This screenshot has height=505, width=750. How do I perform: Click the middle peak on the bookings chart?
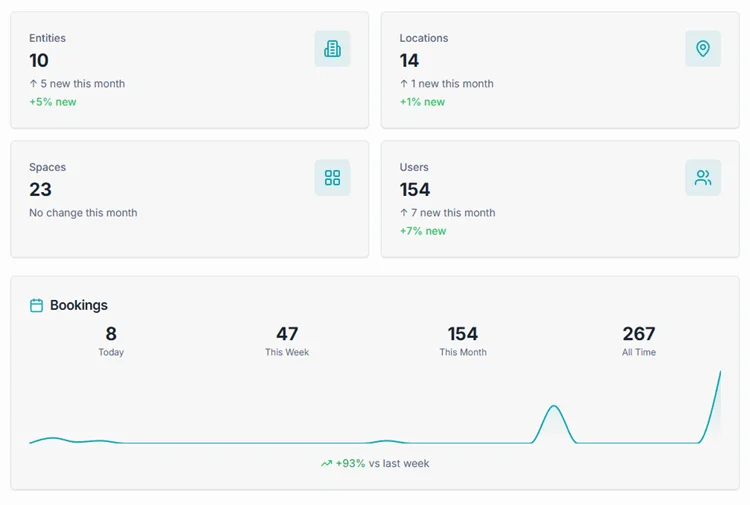pos(554,408)
